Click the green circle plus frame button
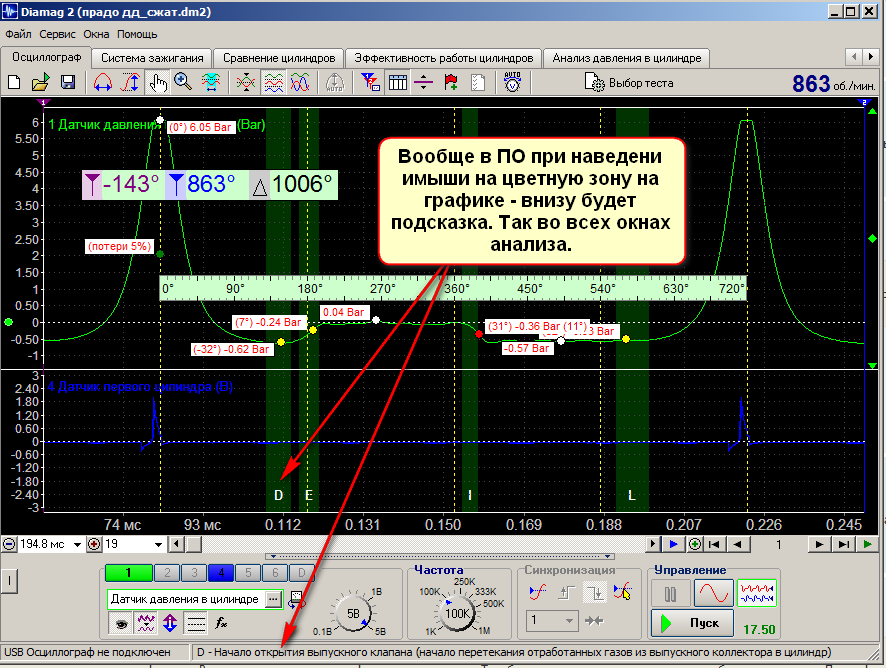 coord(694,544)
